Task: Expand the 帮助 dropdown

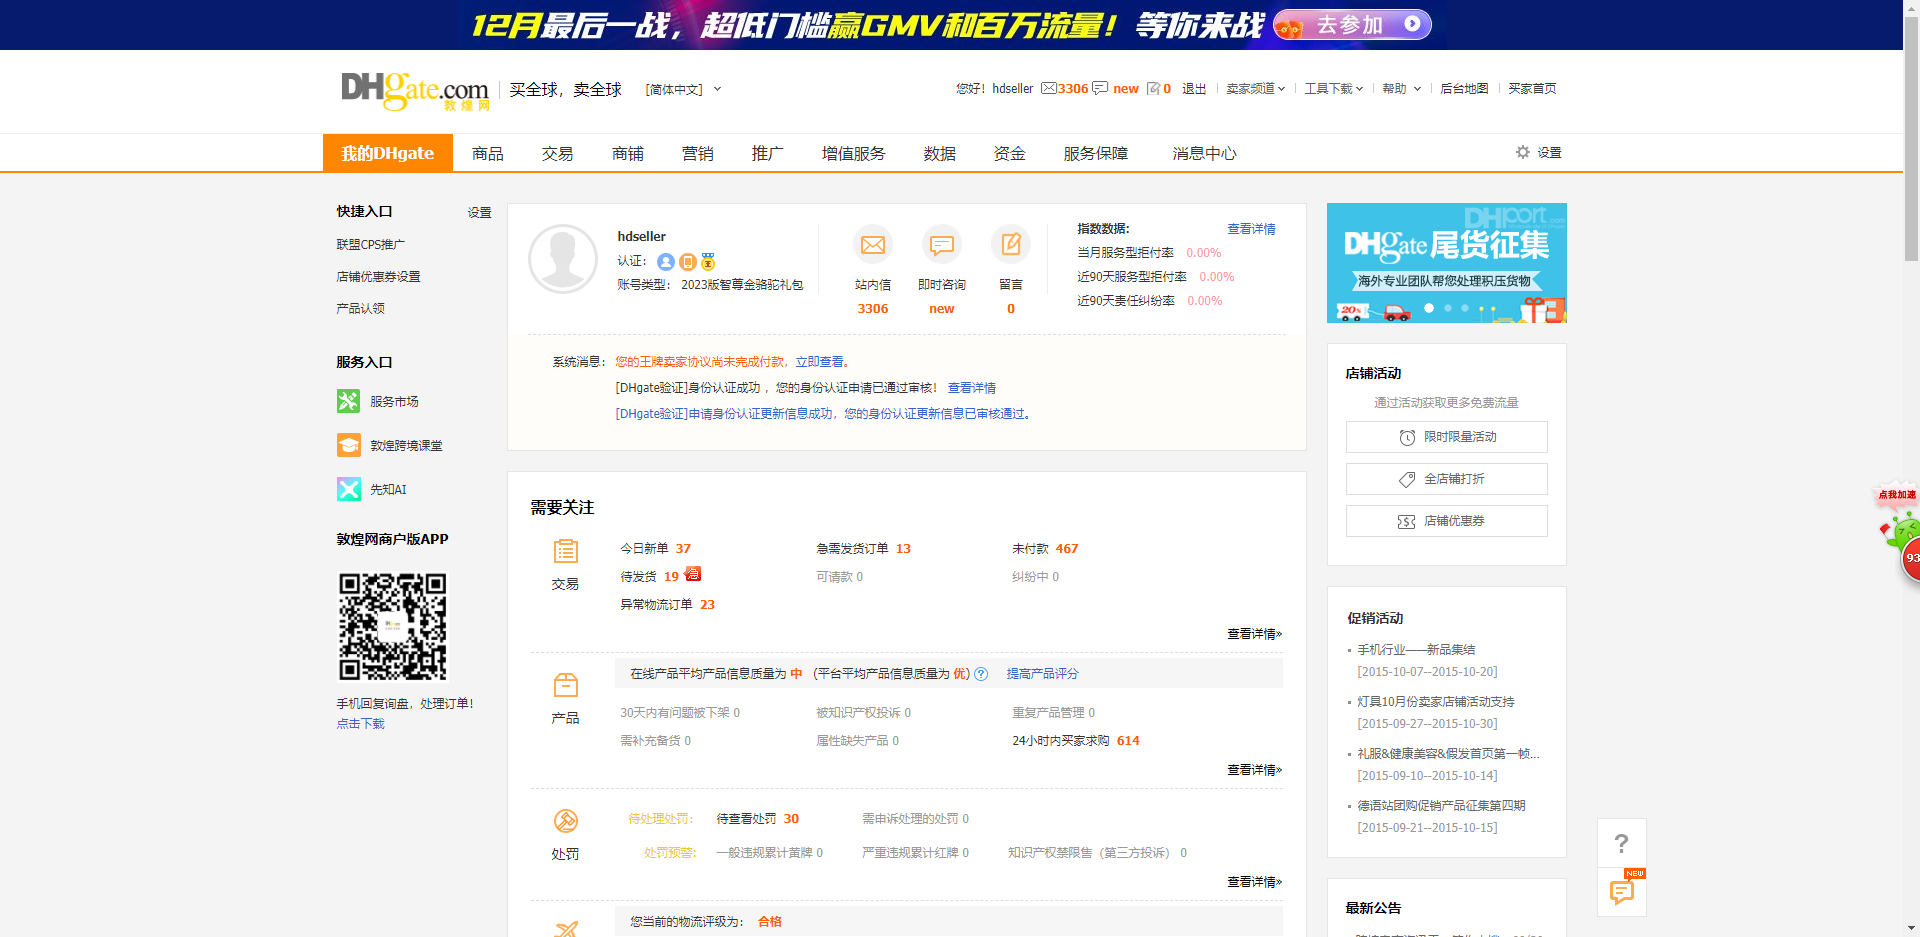Action: [x=1401, y=88]
